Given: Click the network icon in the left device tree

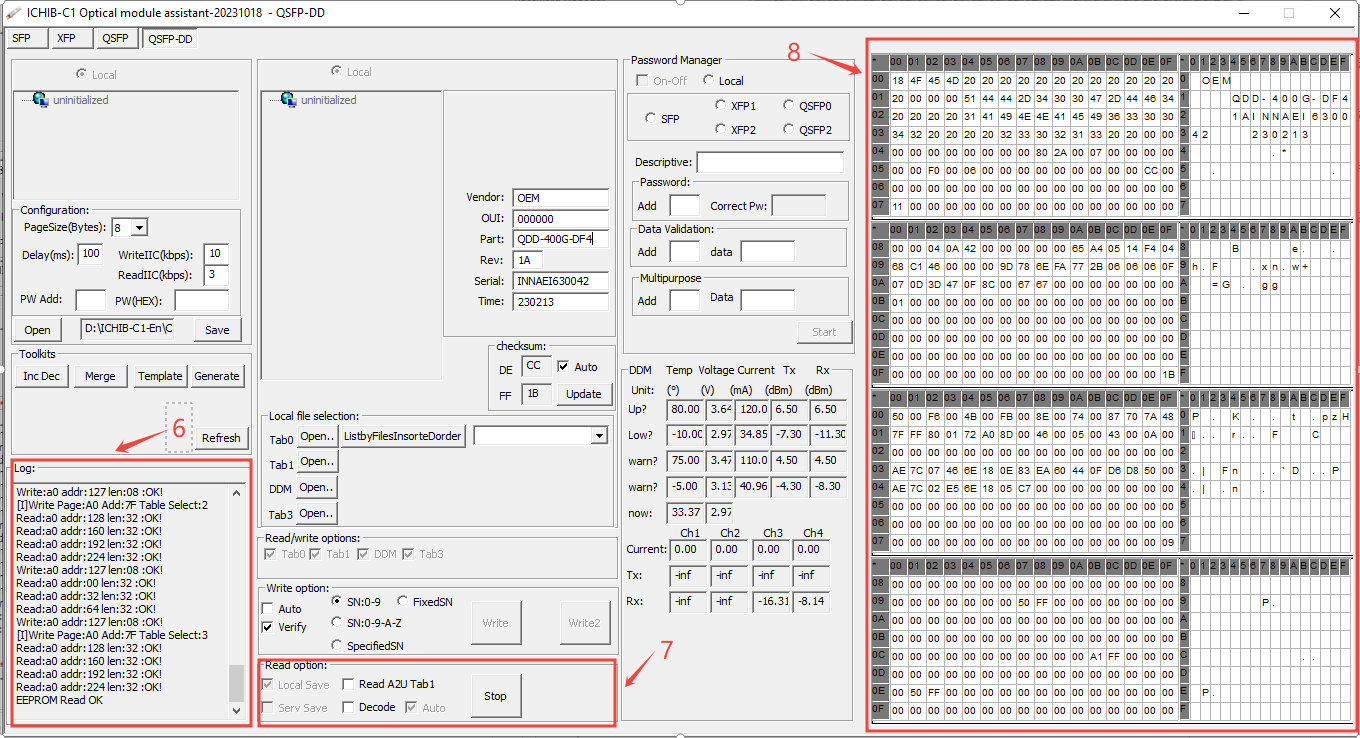Looking at the screenshot, I should [40, 100].
